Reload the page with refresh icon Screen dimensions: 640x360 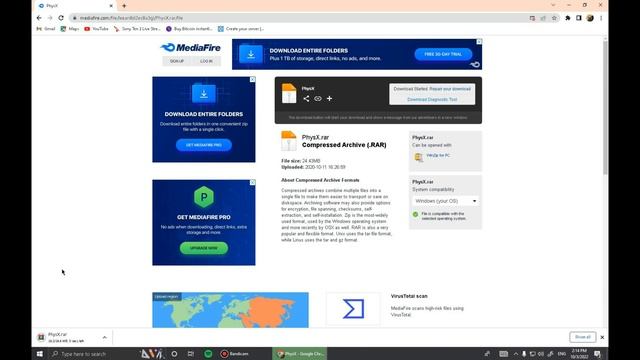(x=61, y=18)
